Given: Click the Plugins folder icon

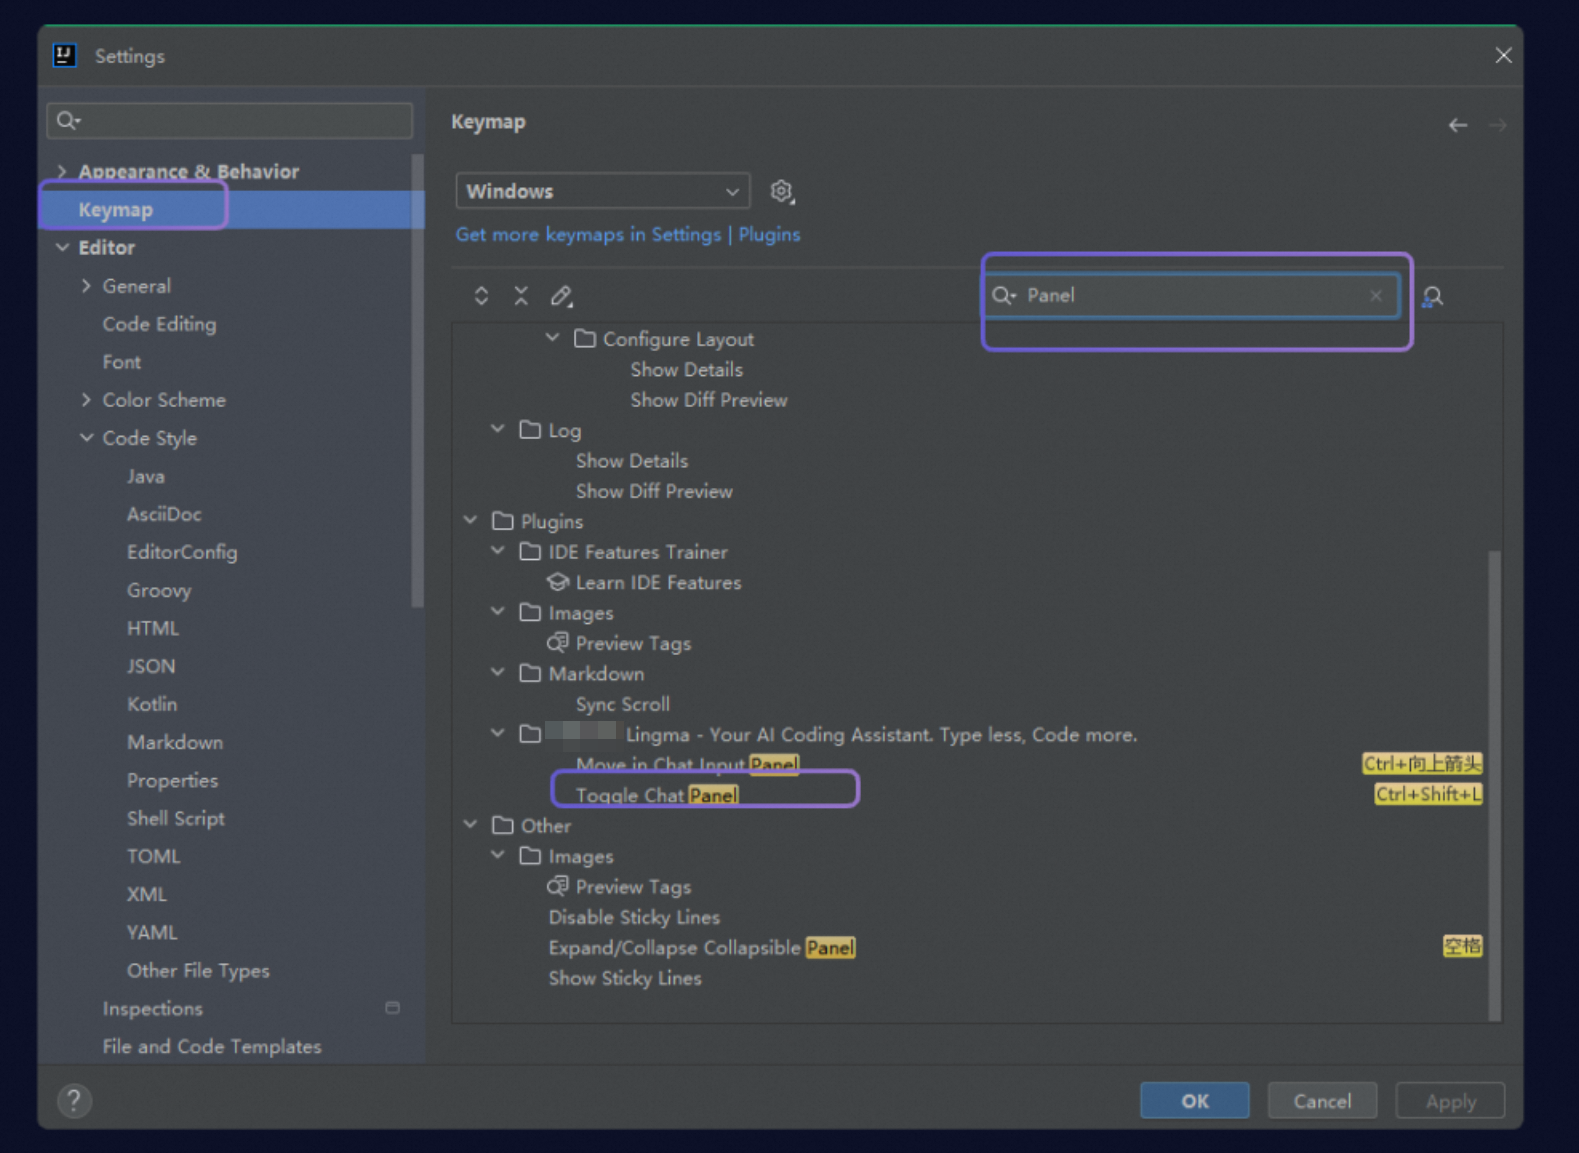Looking at the screenshot, I should 502,521.
